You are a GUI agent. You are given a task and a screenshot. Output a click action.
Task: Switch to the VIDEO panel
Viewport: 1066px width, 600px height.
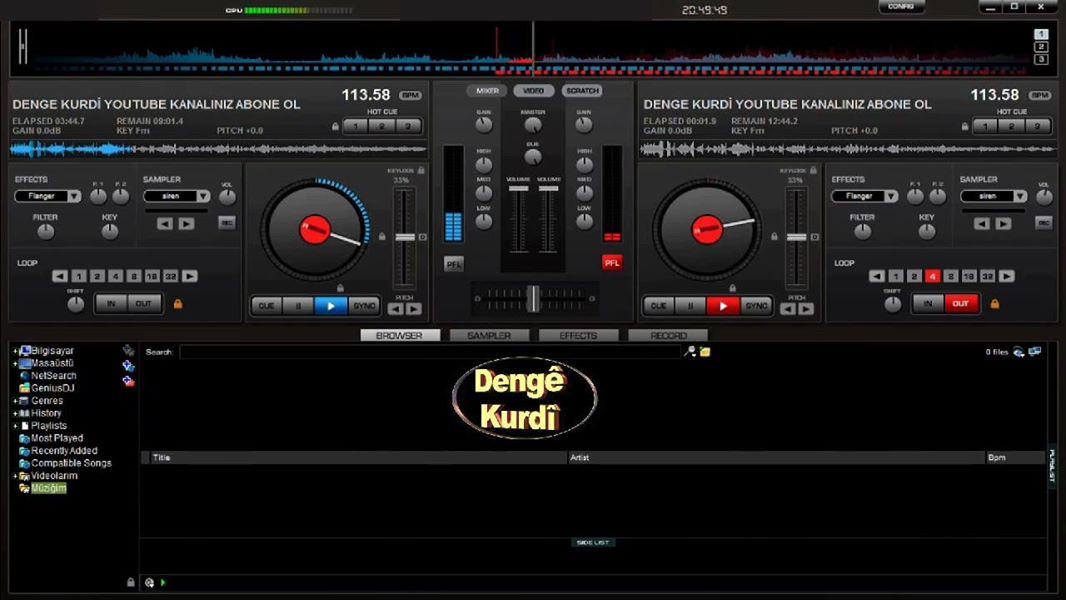coord(534,90)
